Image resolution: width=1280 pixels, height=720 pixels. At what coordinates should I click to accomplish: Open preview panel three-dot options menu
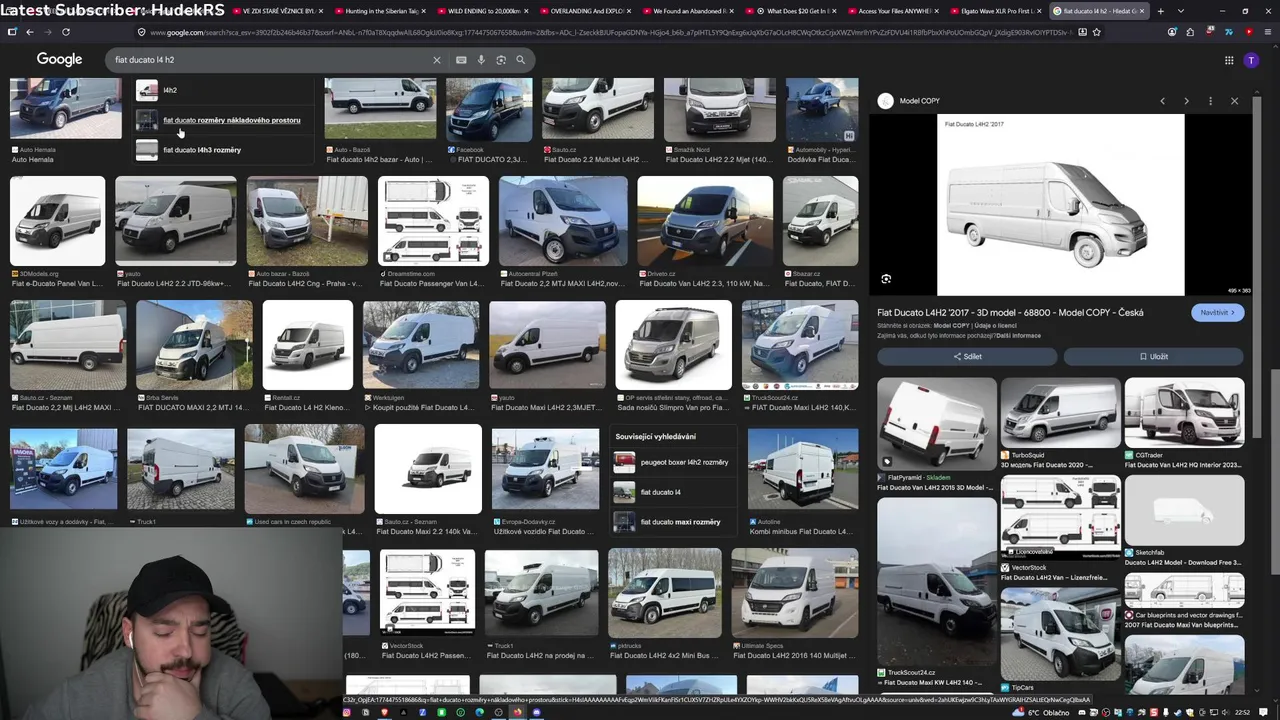click(x=1210, y=101)
